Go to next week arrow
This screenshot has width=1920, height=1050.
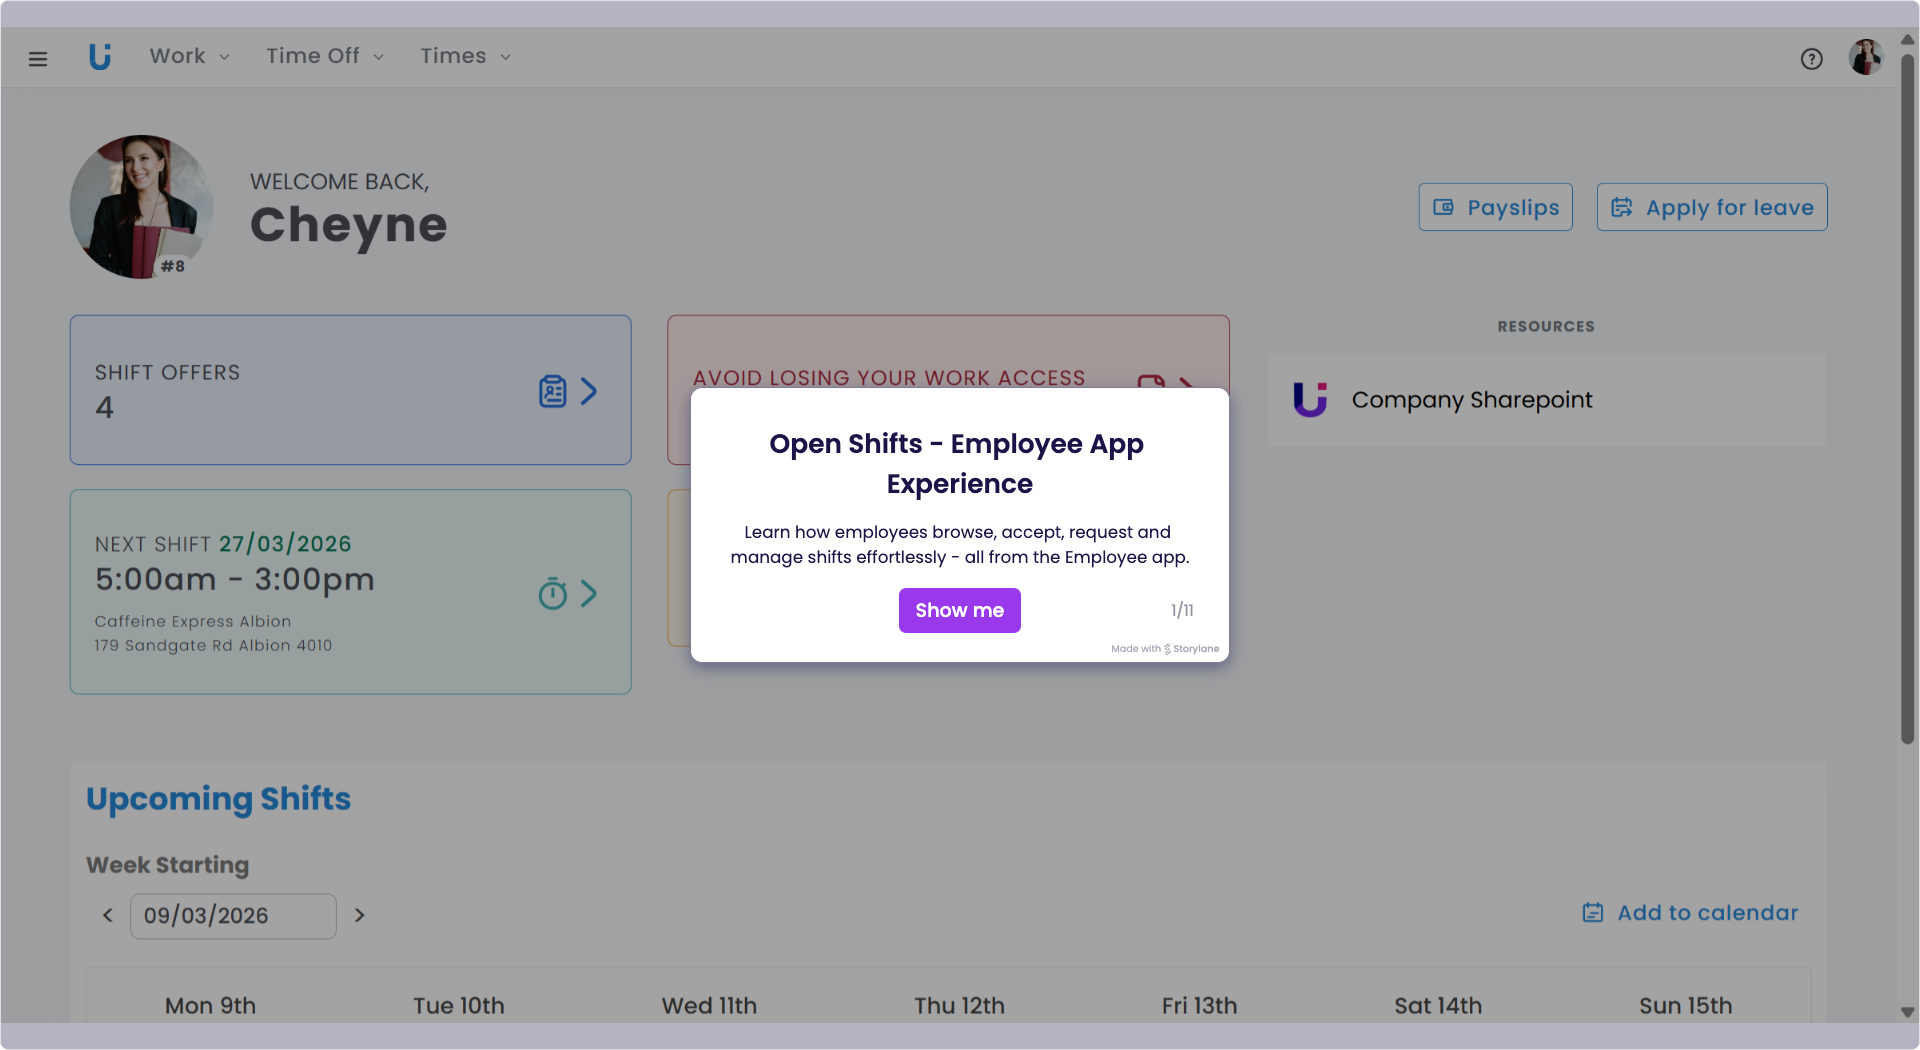click(x=359, y=915)
